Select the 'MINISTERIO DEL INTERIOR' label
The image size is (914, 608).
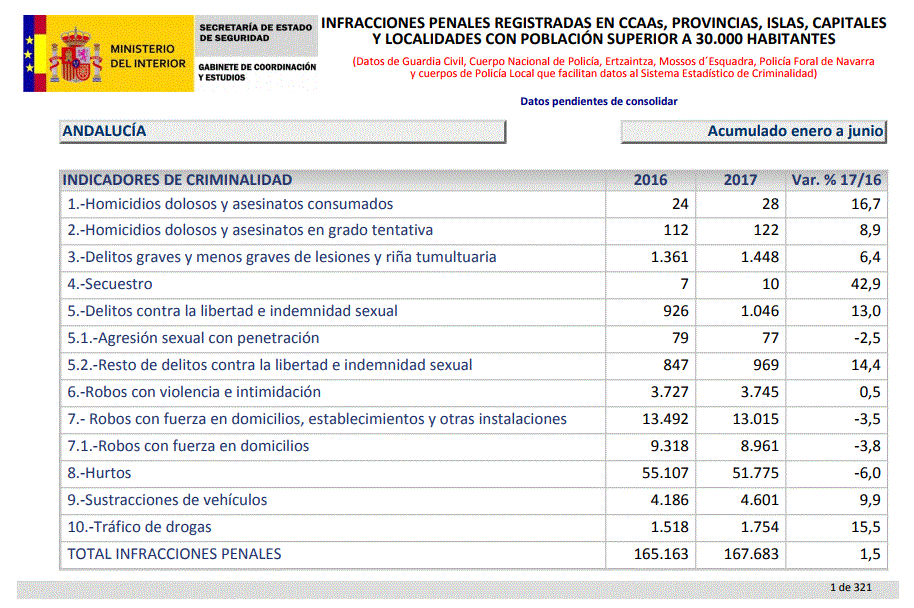(148, 56)
